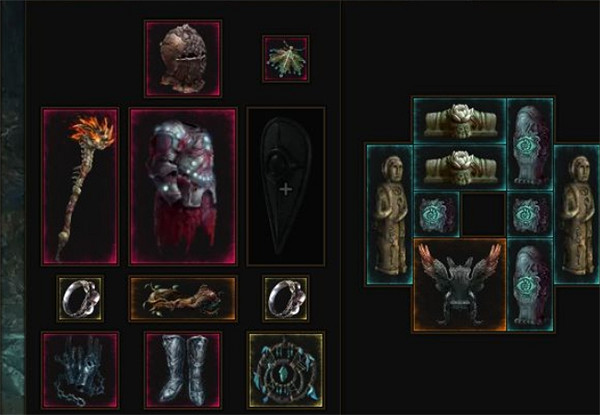The image size is (600, 415).
Task: Select the winged throne relic with the orange border
Action: click(x=460, y=285)
